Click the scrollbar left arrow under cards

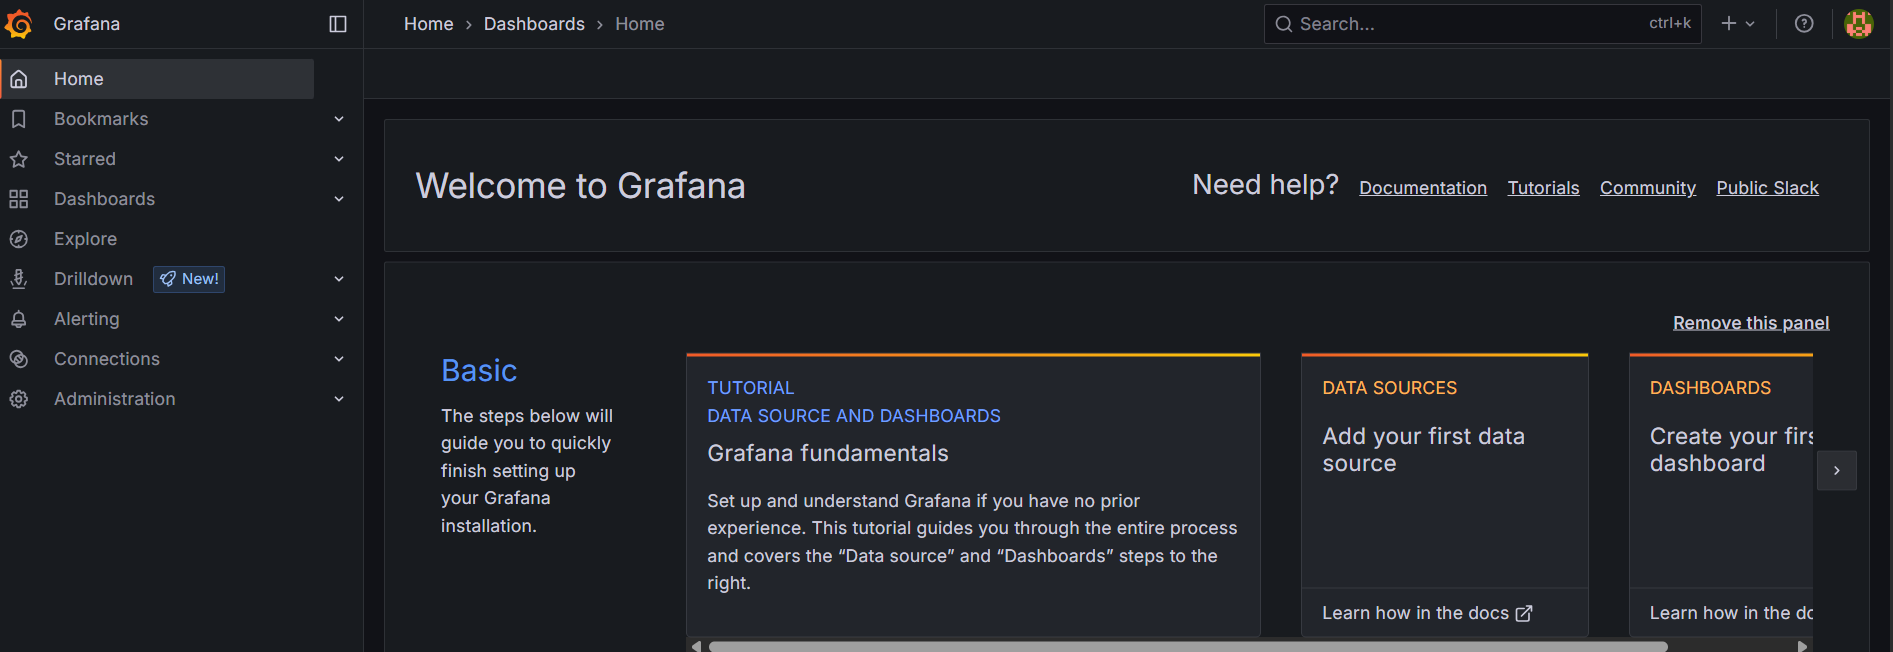tap(696, 646)
